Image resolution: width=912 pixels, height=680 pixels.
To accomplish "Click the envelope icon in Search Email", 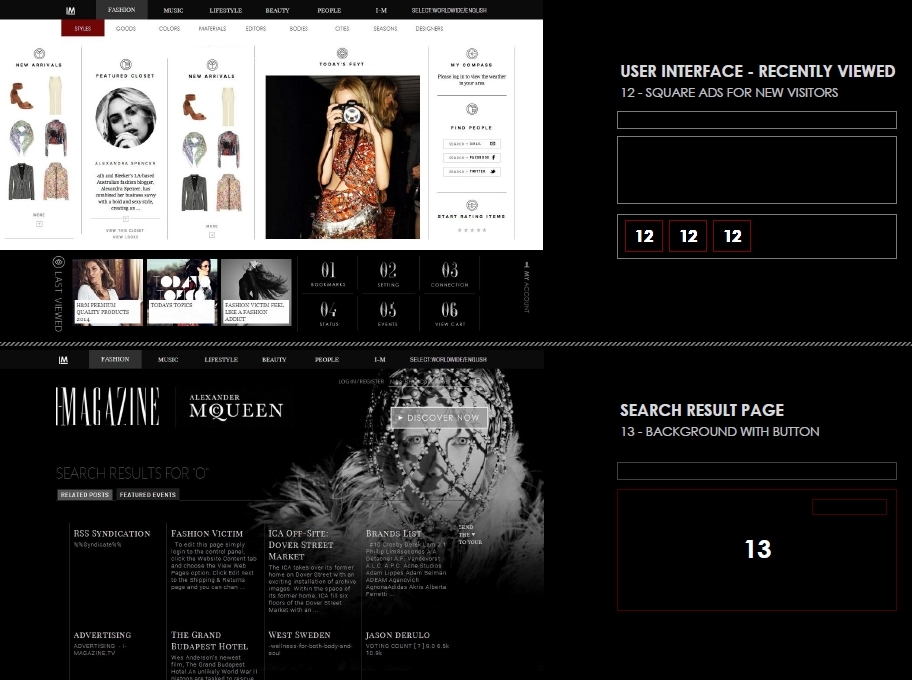I will pos(493,144).
